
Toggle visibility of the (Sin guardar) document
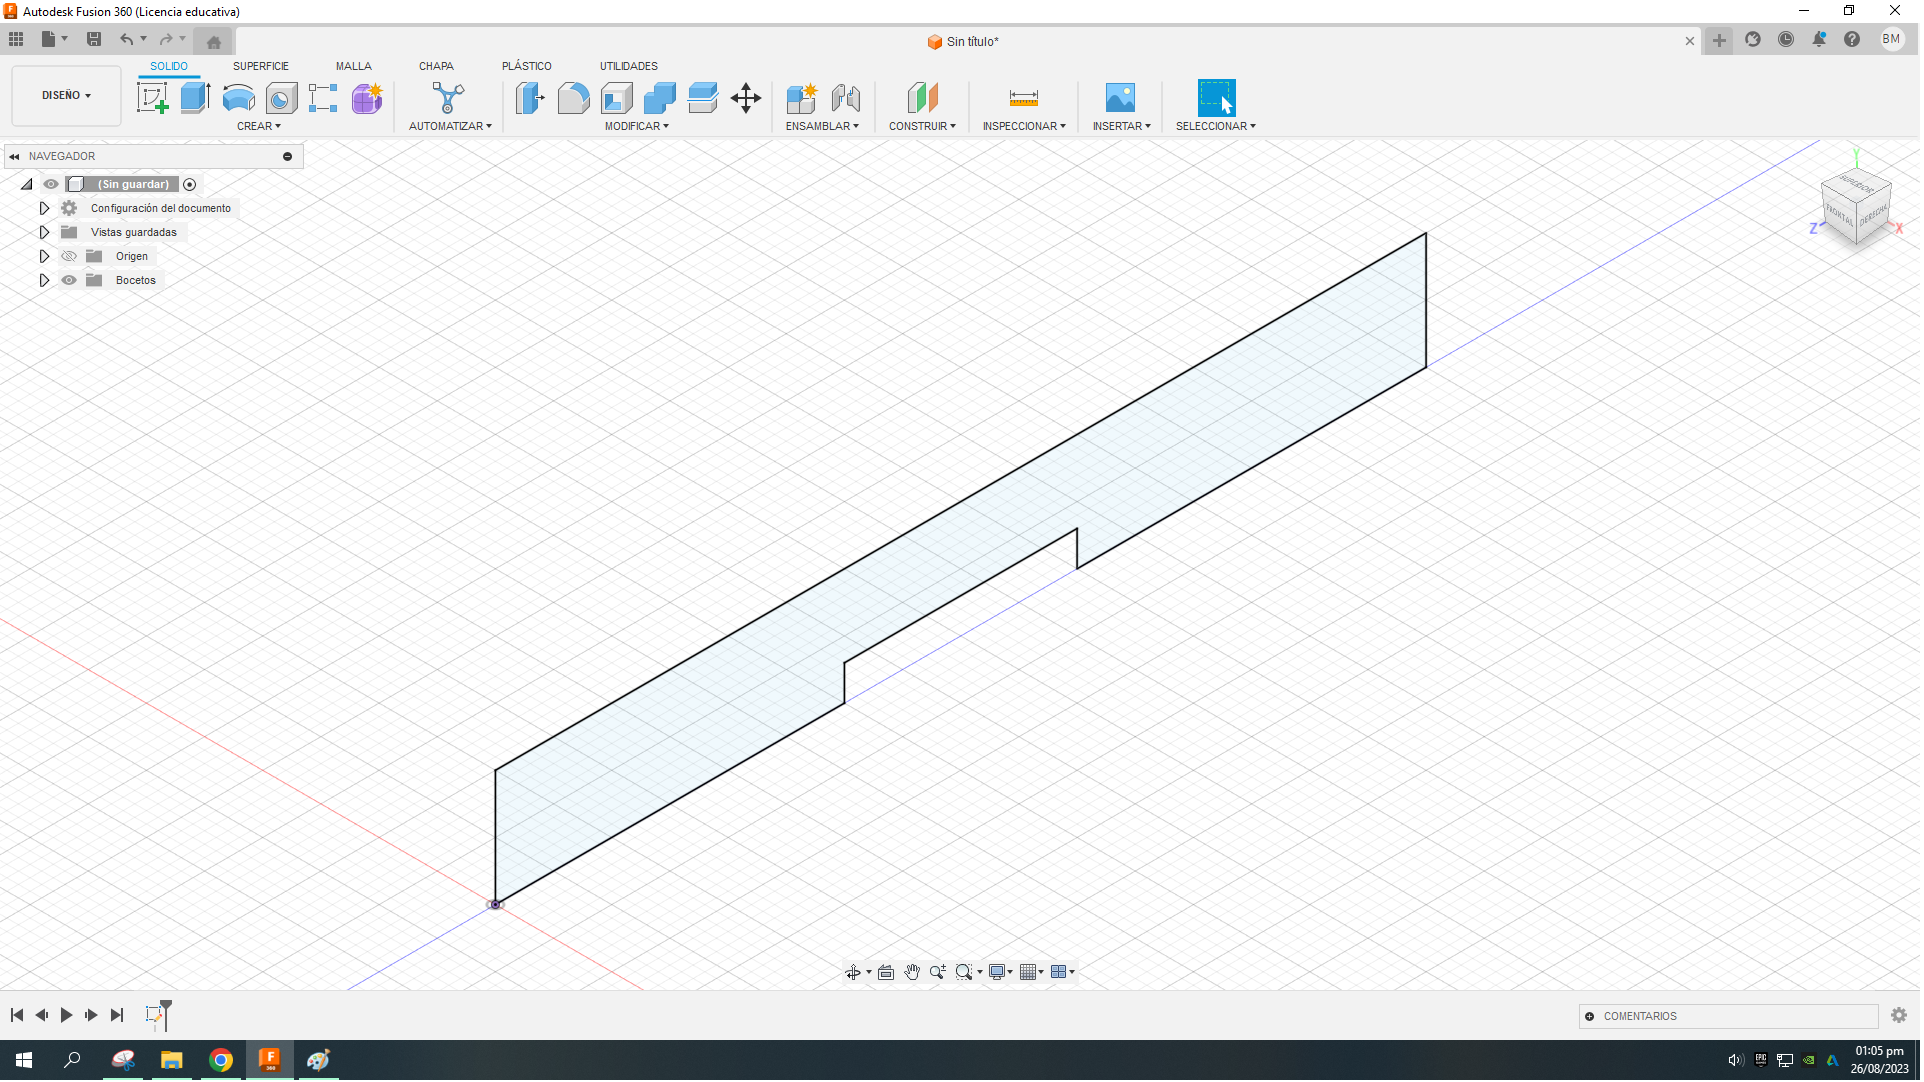[50, 184]
